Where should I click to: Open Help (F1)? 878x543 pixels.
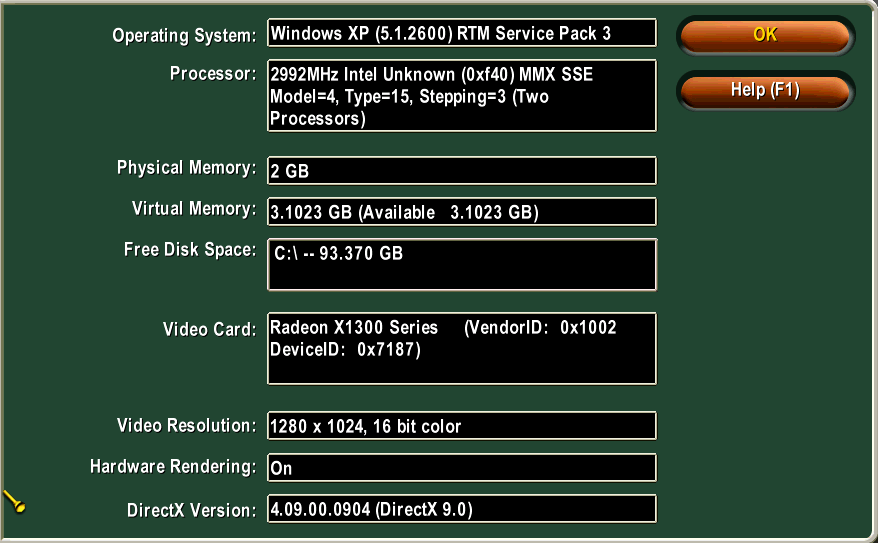click(765, 91)
